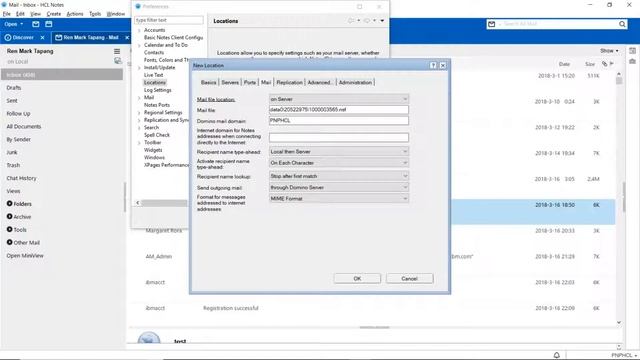Click the Preferences tree horizontal scrollbar
640x360 pixels.
pos(164,203)
